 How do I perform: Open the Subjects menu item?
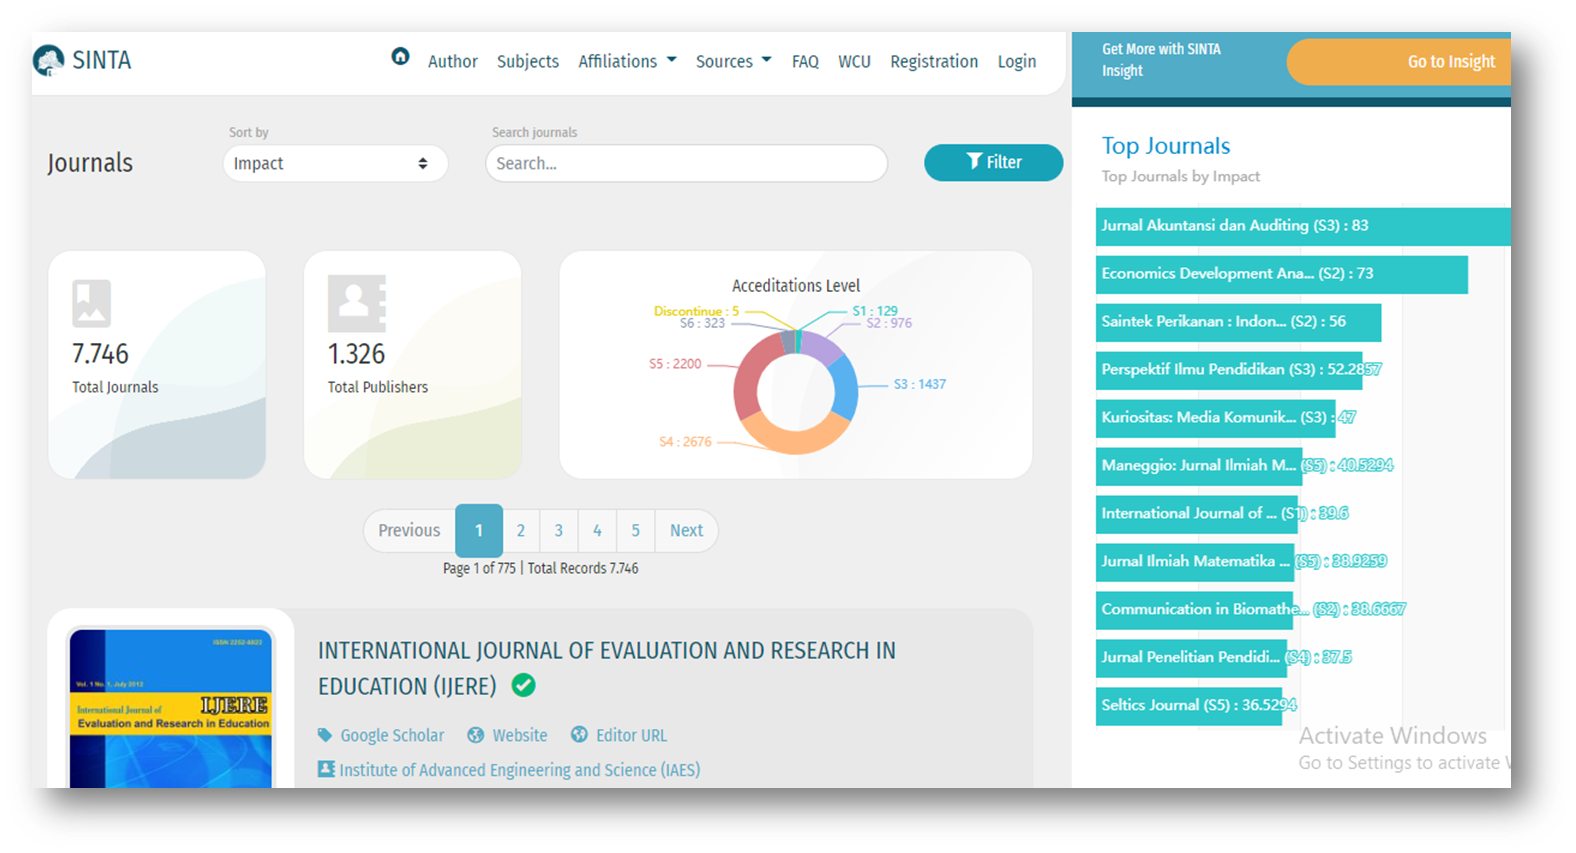coord(528,61)
